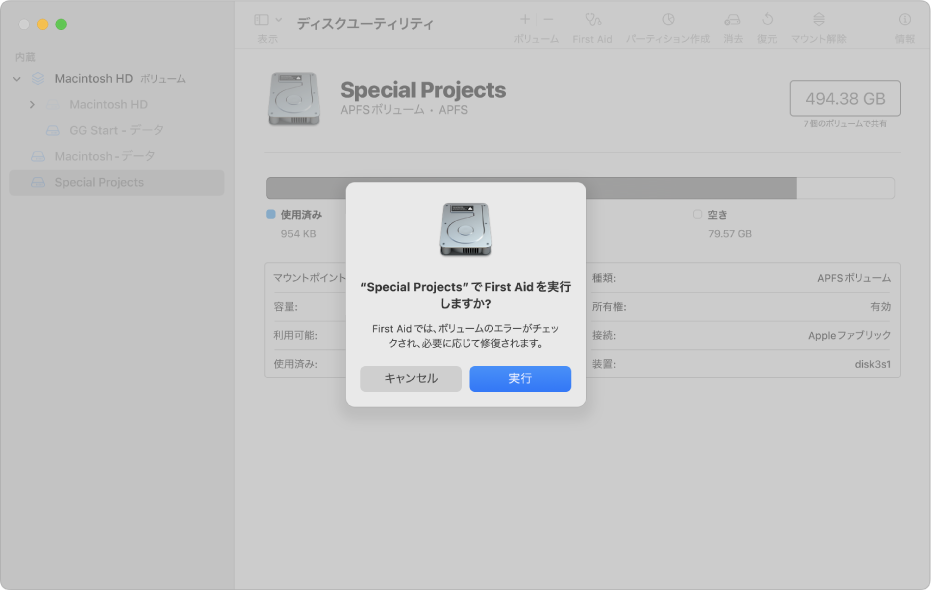The image size is (931, 593).
Task: Click the ディスクユーティリティ window title
Action: [x=365, y=24]
